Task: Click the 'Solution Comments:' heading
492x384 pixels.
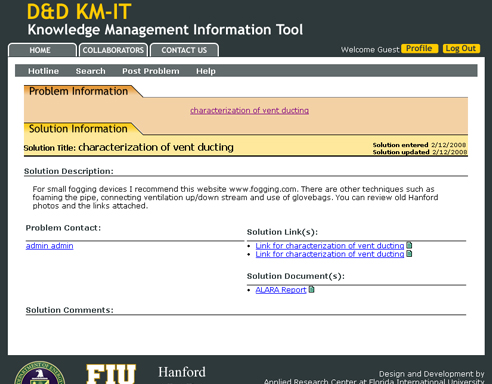Action: pyautogui.click(x=70, y=310)
